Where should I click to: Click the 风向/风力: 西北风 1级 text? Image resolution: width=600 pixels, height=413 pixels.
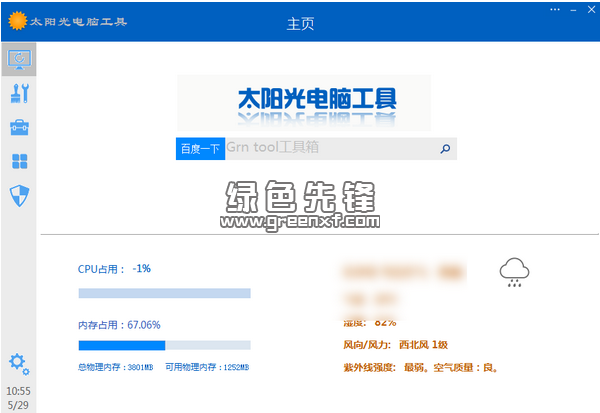tap(395, 345)
